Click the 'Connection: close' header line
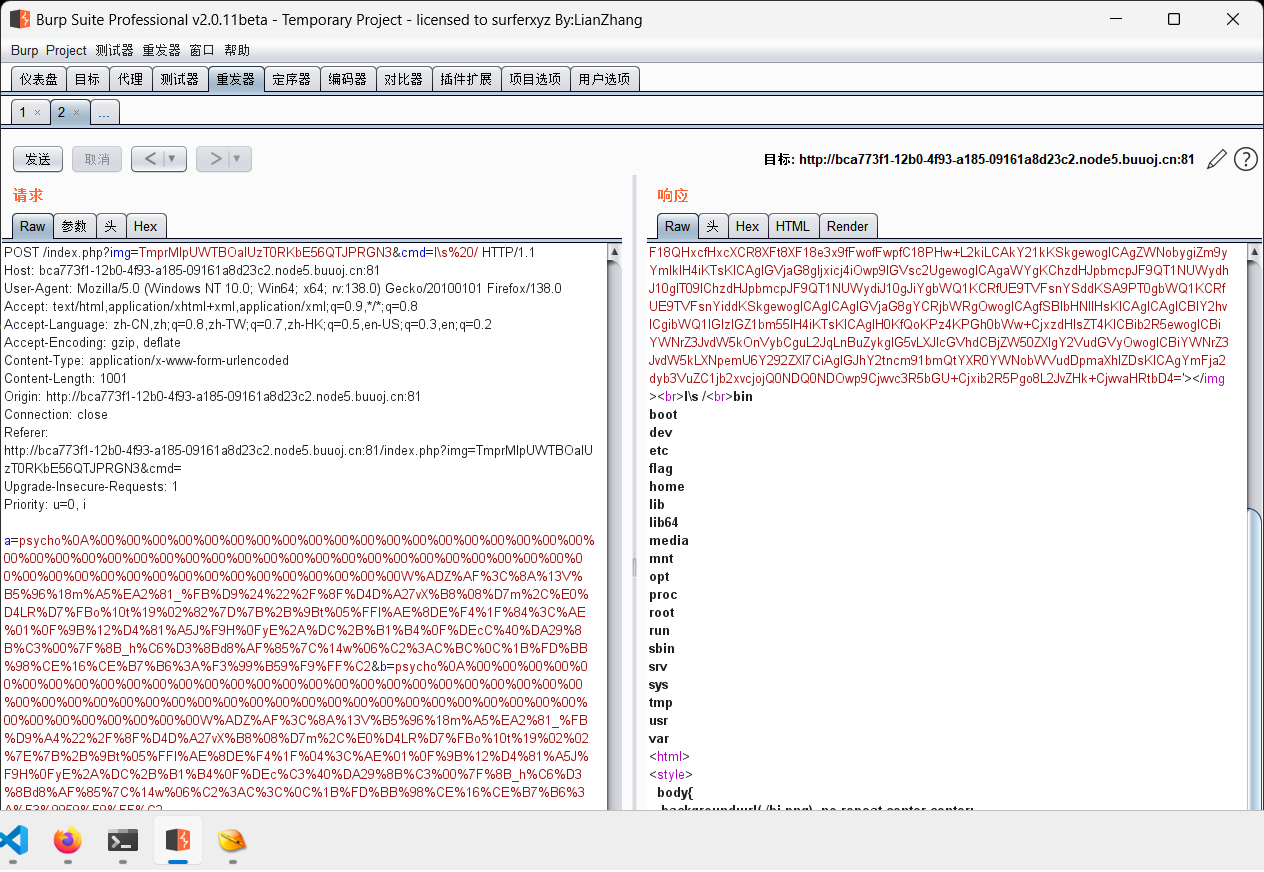This screenshot has height=872, width=1264. coord(56,414)
